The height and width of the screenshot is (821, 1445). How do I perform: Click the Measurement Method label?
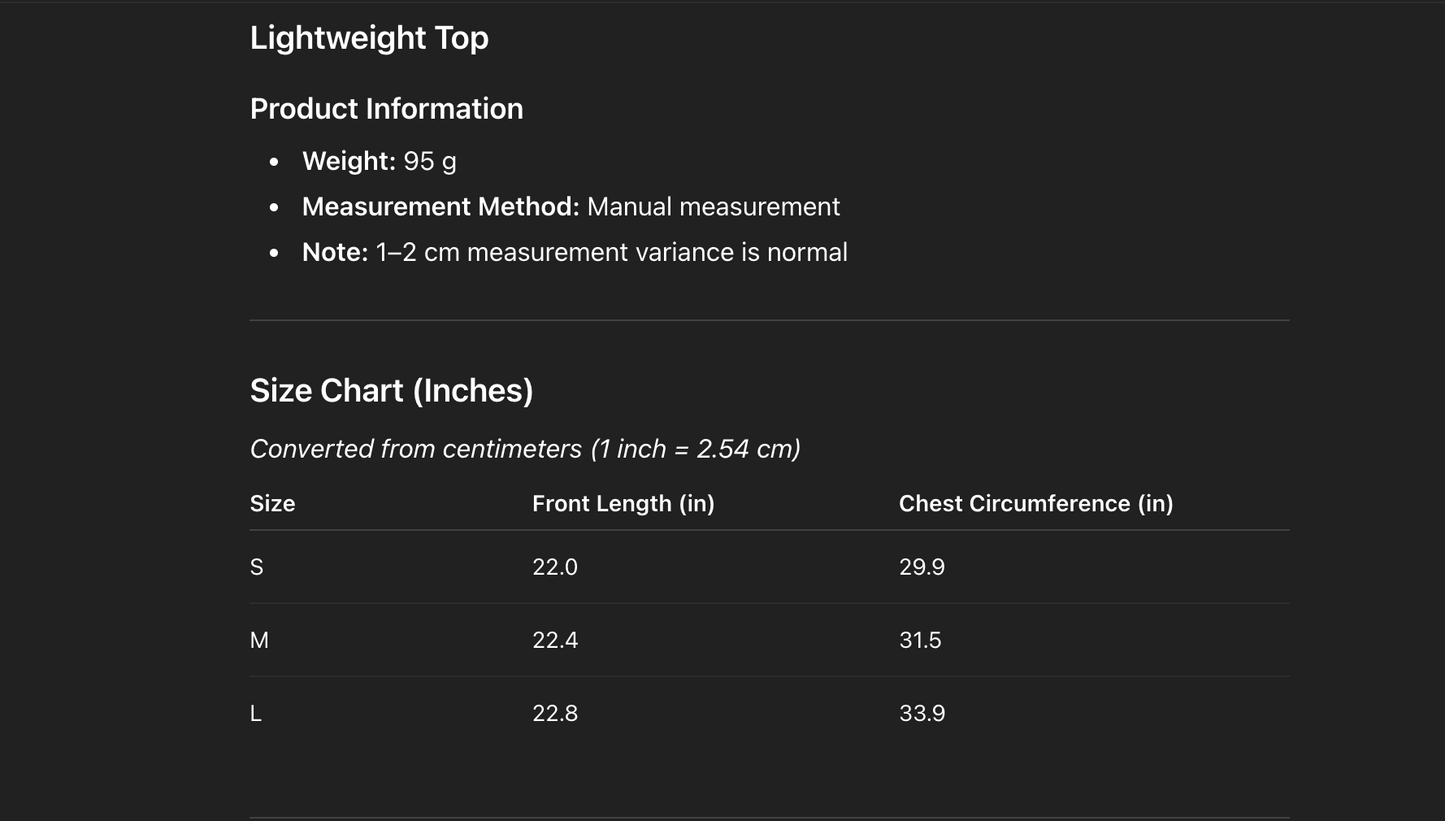coord(440,207)
